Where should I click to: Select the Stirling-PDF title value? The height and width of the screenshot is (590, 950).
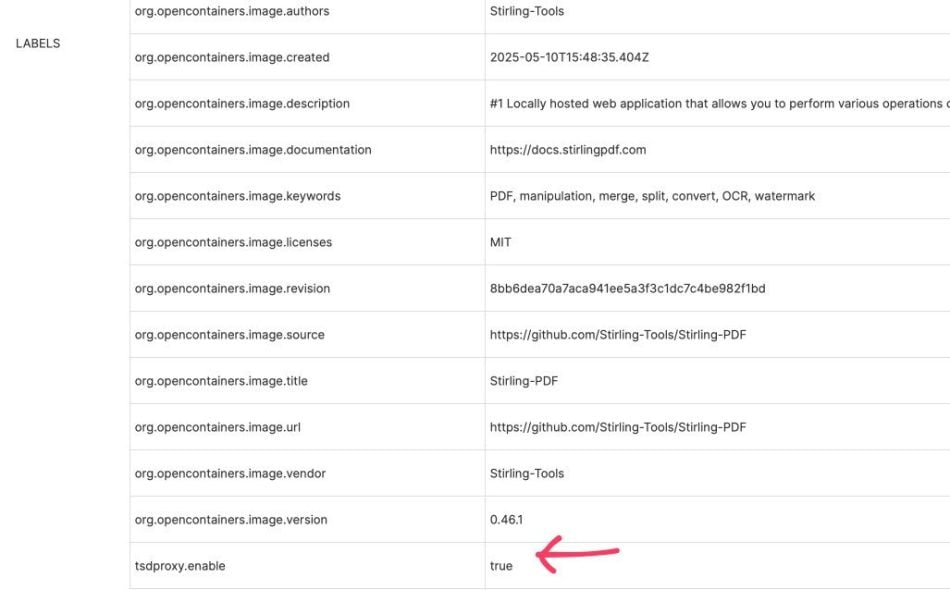523,381
